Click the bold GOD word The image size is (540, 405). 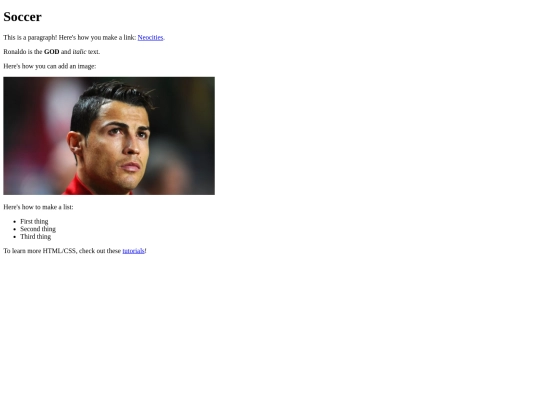tap(52, 52)
